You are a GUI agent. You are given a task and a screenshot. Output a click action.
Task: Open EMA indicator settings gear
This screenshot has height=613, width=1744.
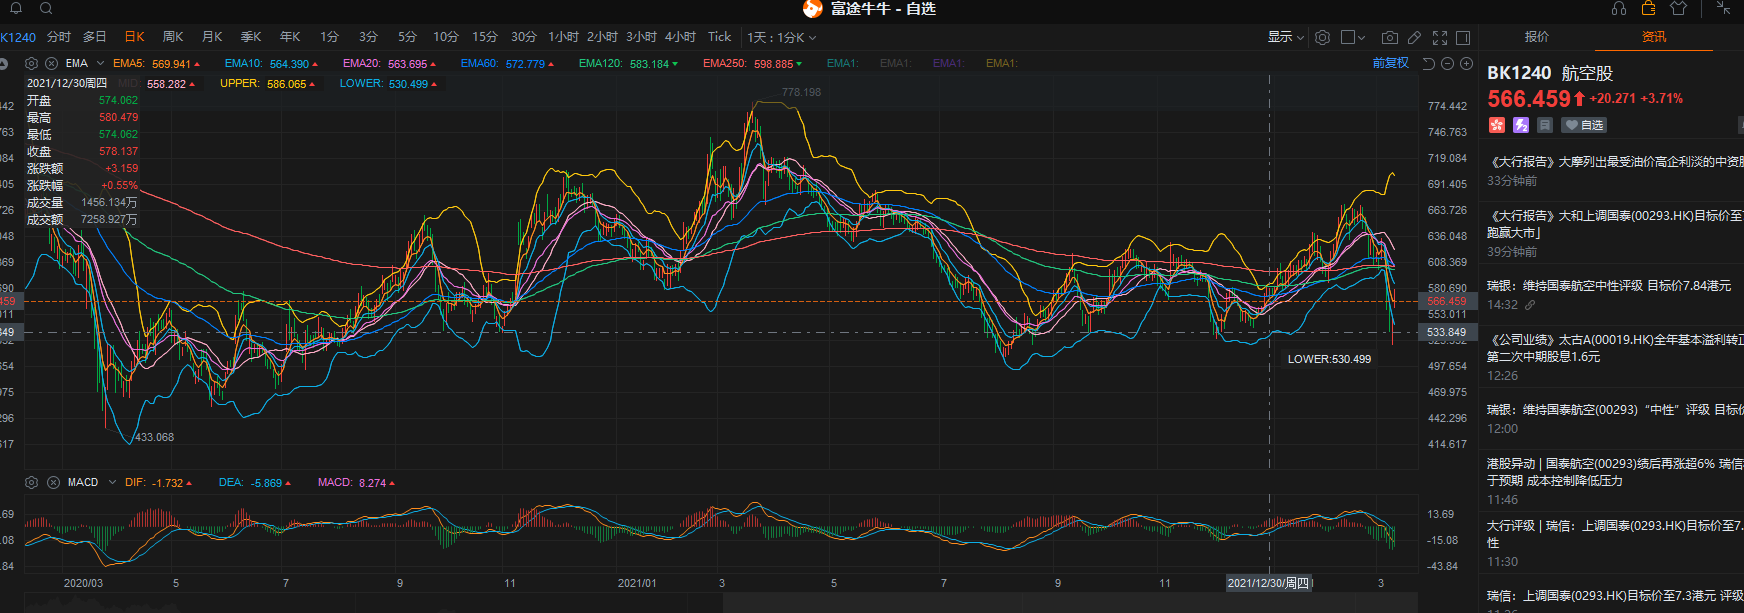click(x=31, y=63)
